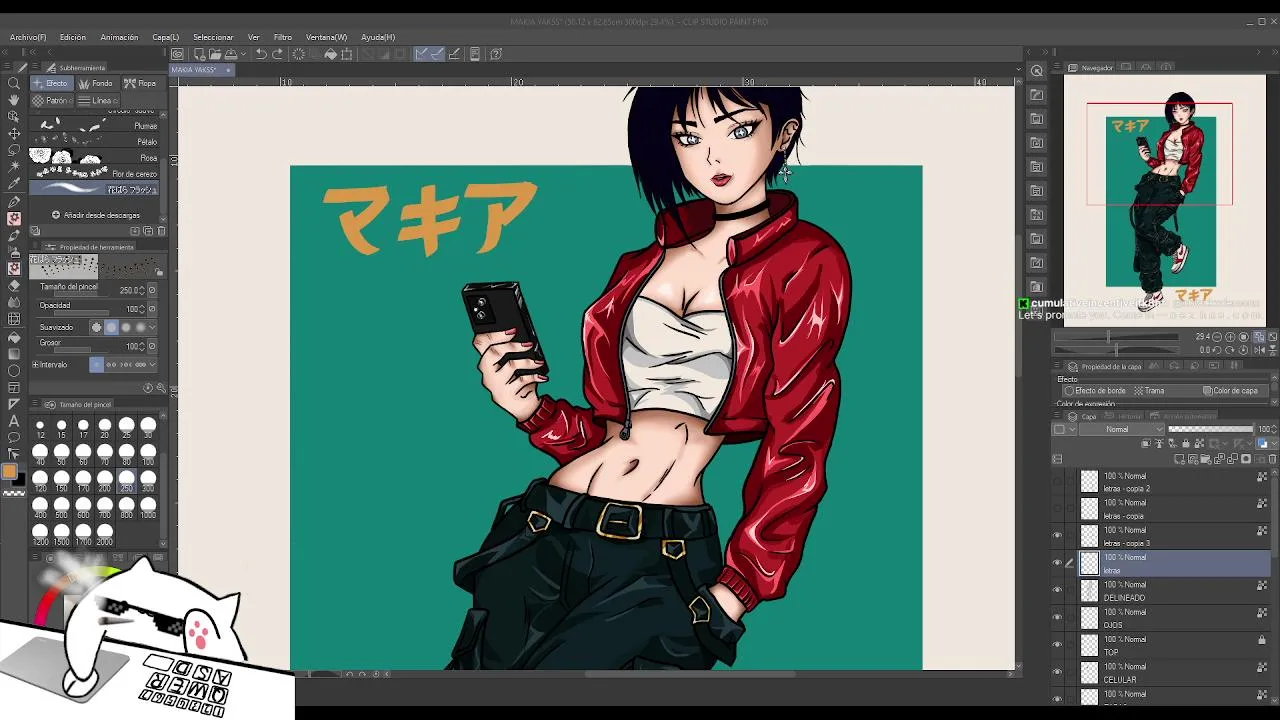
Task: Click the Undo arrow in command bar
Action: [x=261, y=54]
